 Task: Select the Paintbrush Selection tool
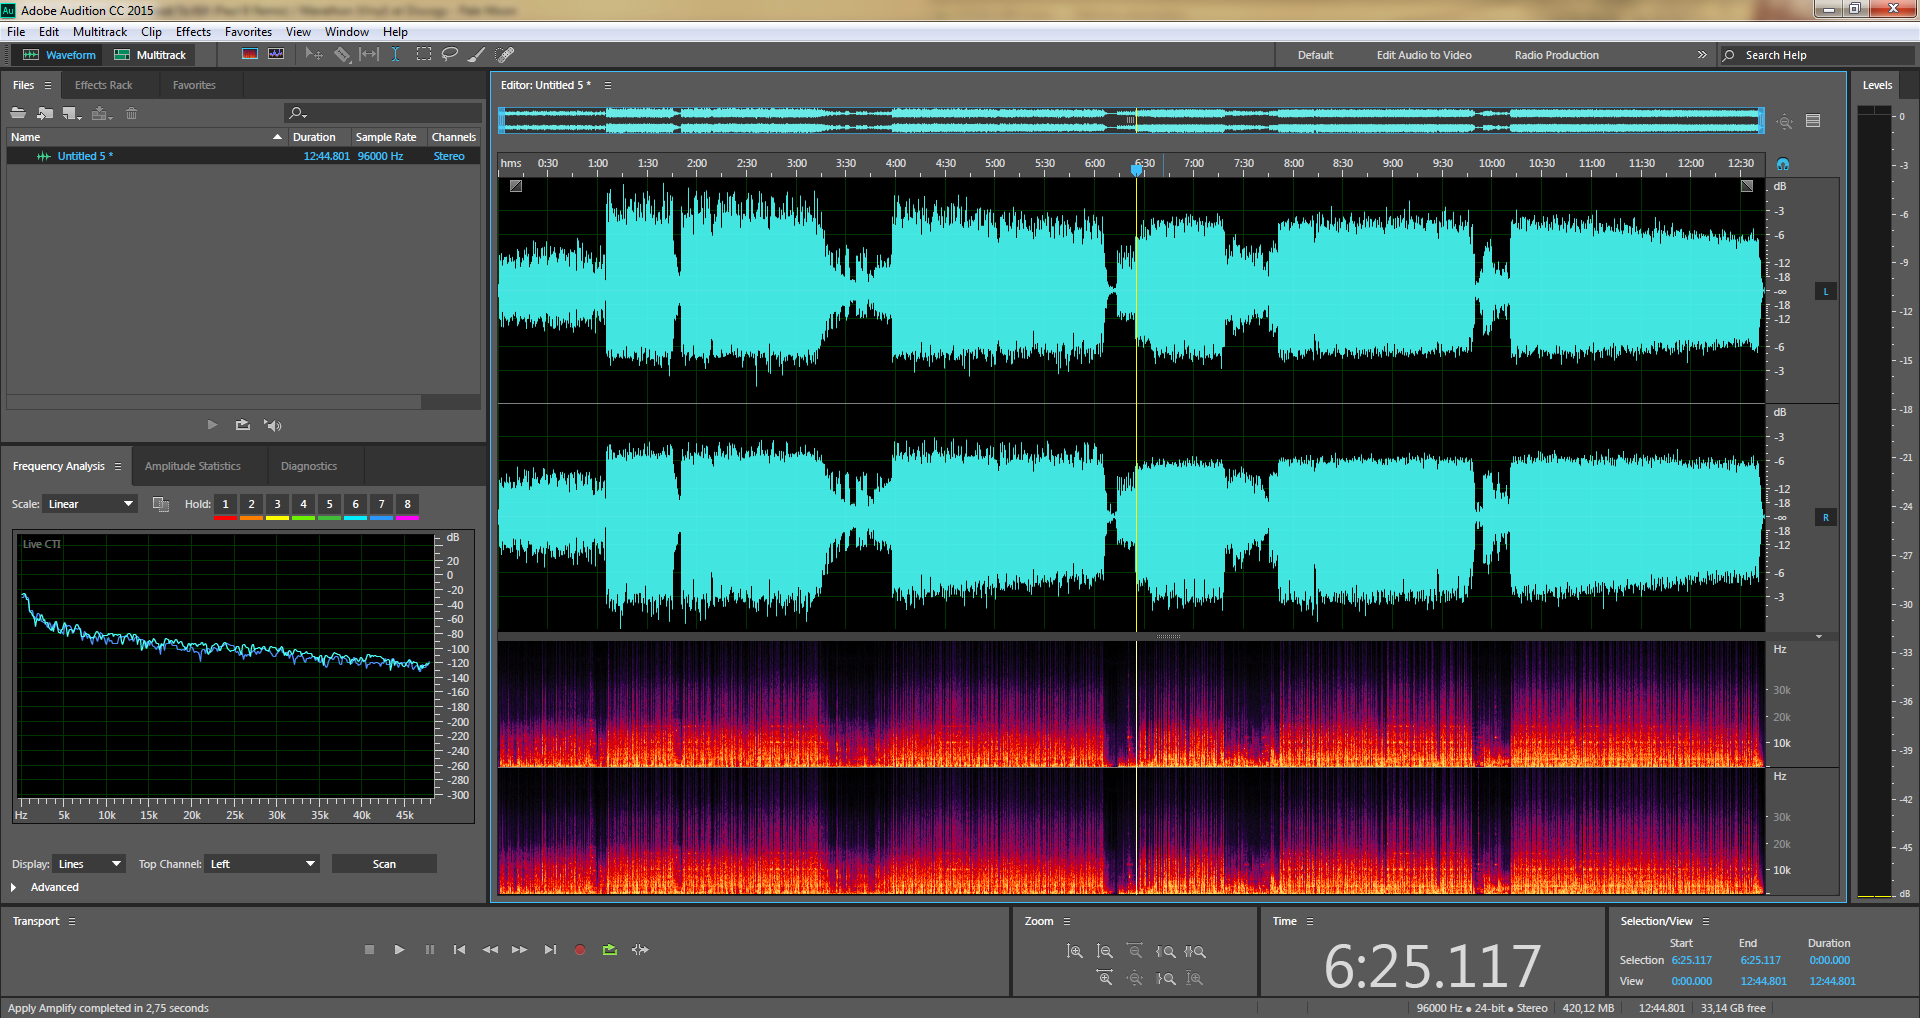point(477,54)
